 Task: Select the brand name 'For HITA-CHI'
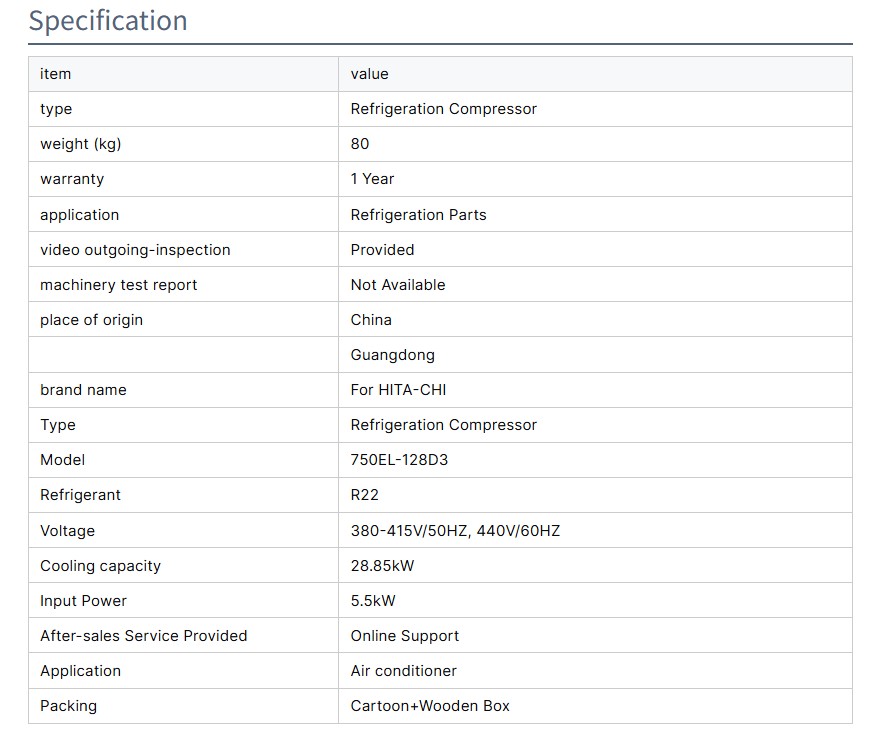[398, 390]
